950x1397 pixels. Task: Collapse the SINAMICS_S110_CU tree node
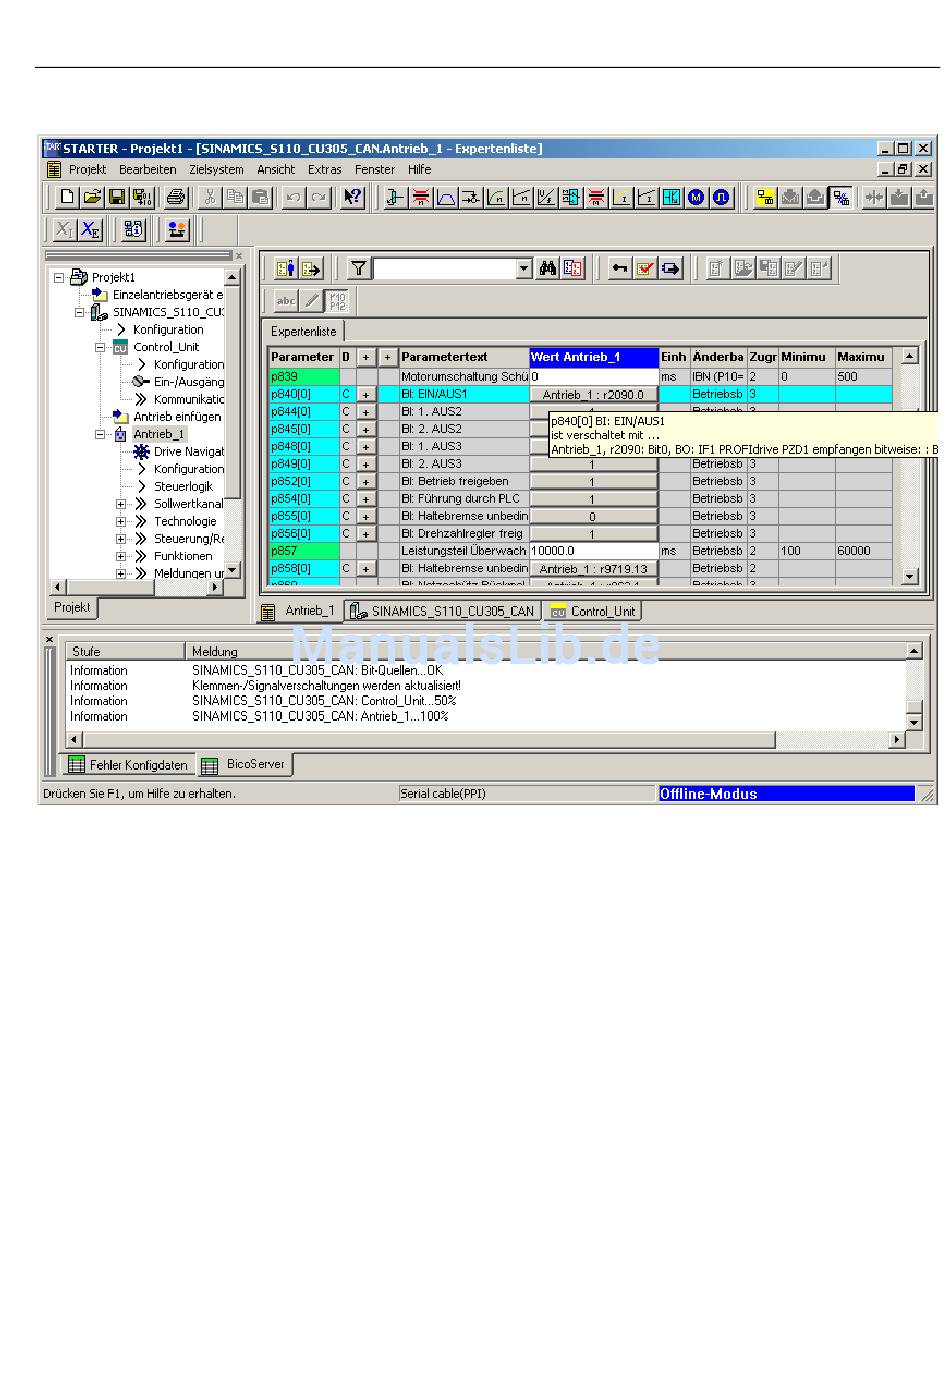coord(80,312)
